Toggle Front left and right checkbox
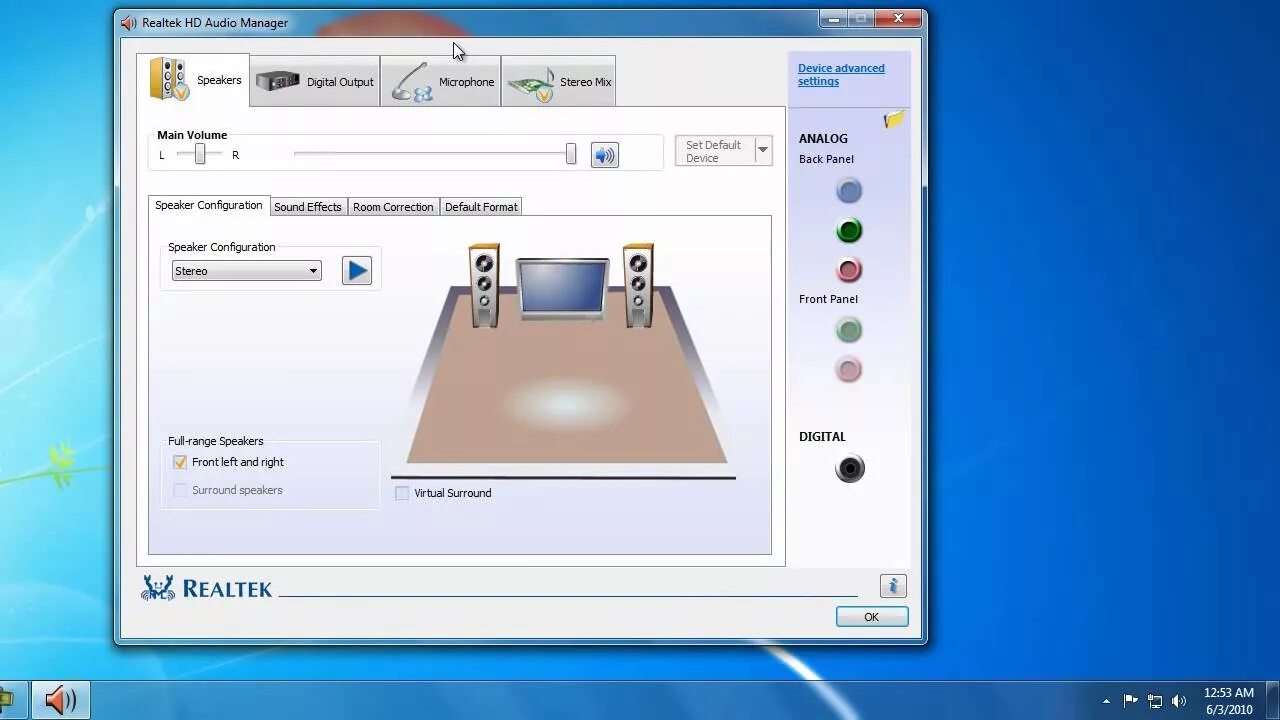 point(180,462)
